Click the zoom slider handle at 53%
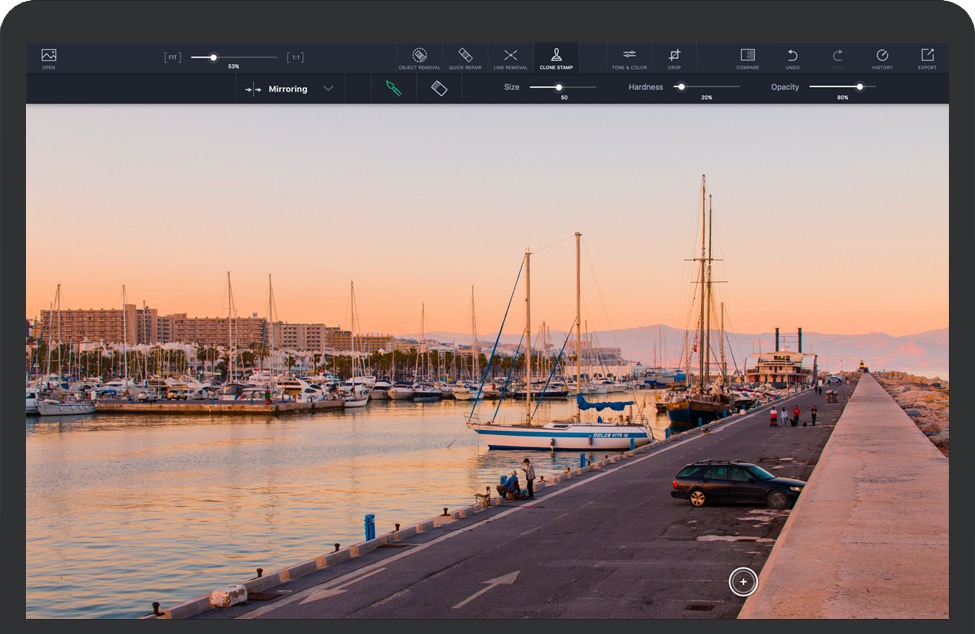 (213, 57)
